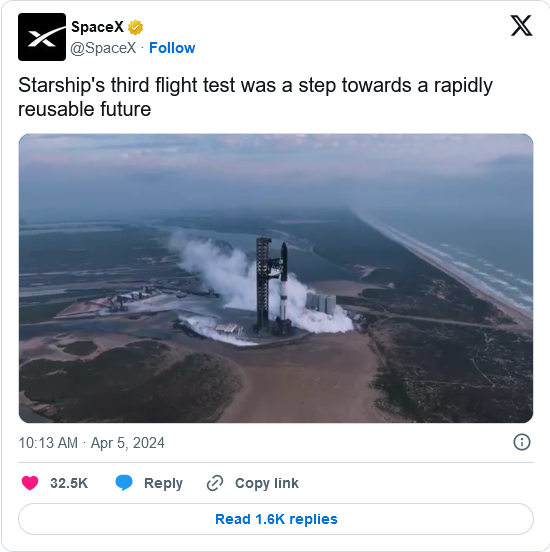Open the 10:13 AM timestamp
Image resolution: width=550 pixels, height=552 pixels.
coord(48,443)
